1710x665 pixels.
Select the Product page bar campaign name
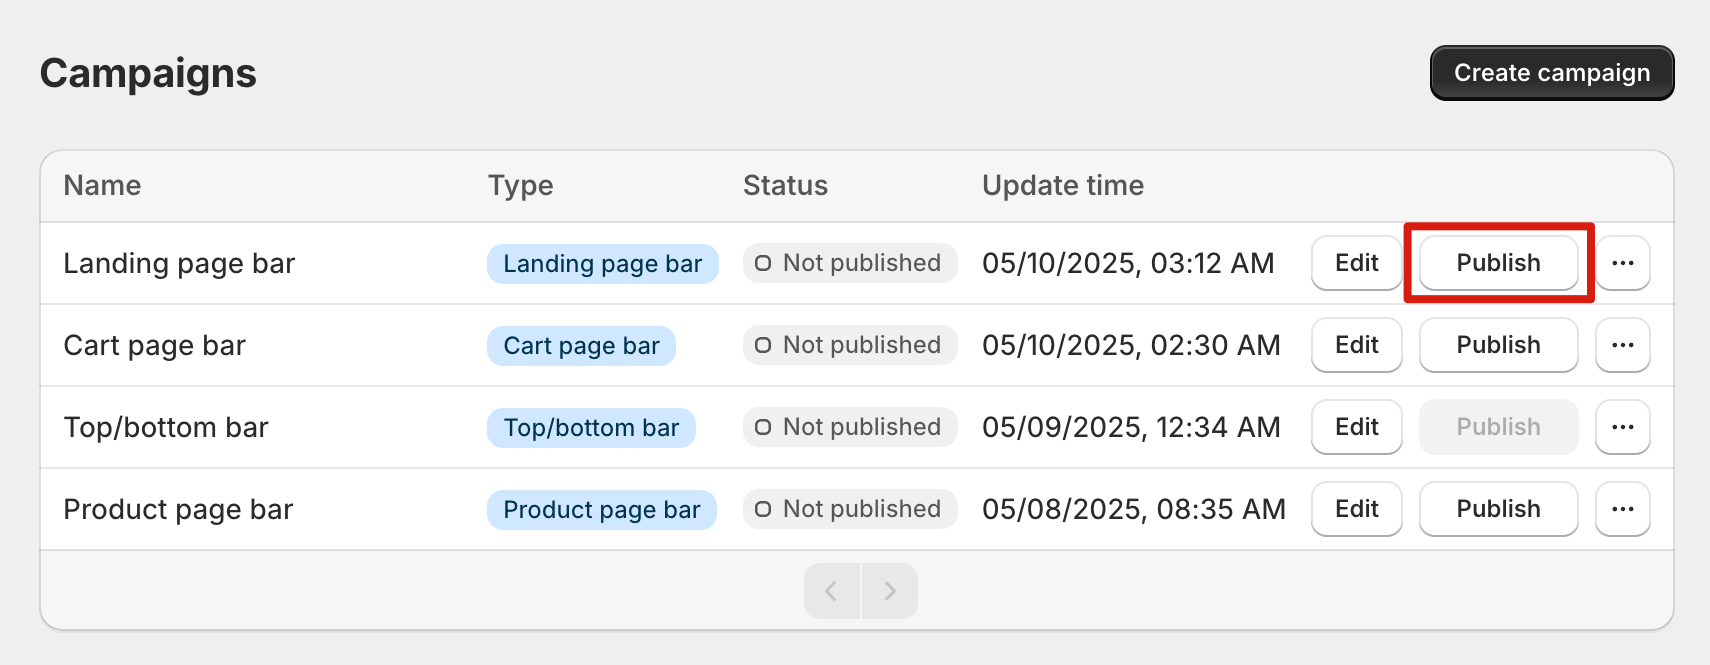tap(178, 510)
